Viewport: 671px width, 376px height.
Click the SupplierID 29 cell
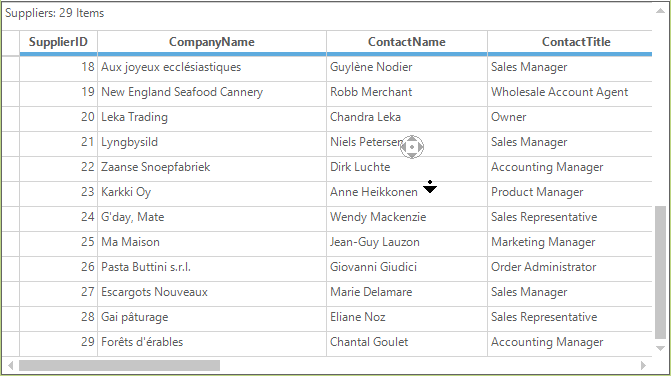click(x=58, y=342)
